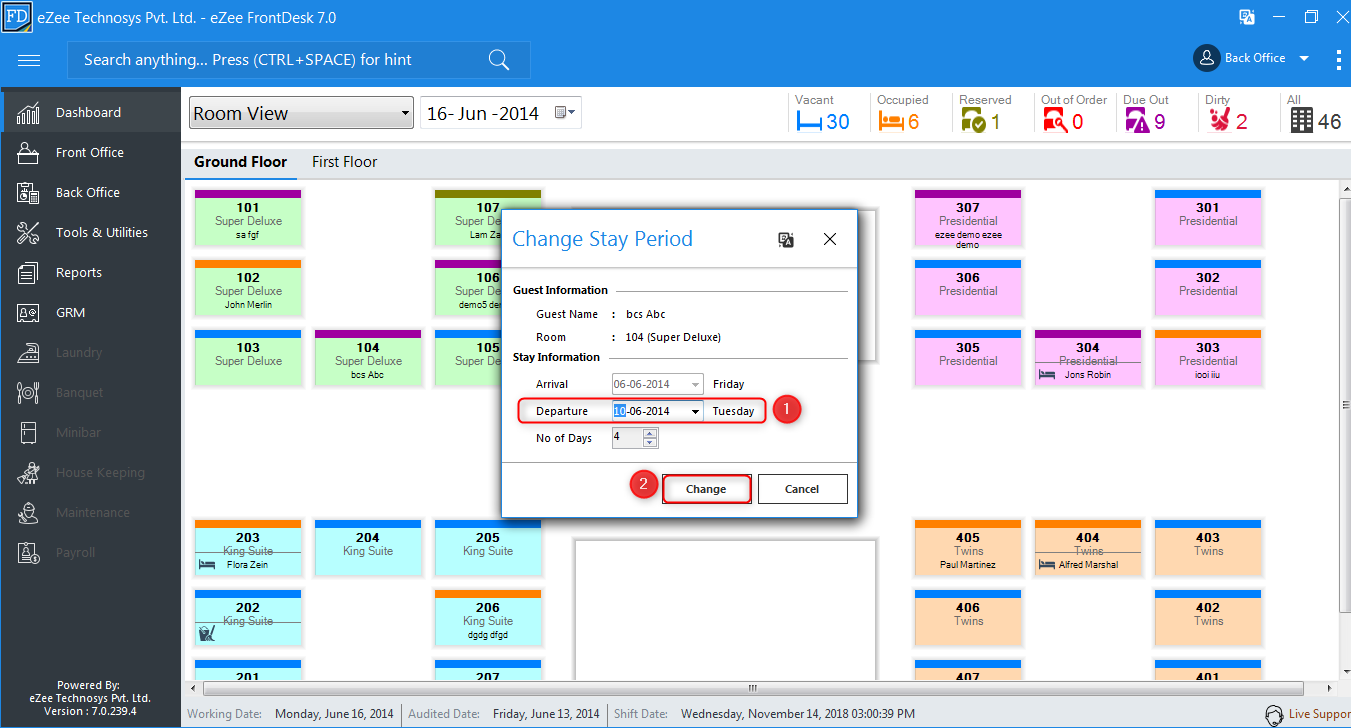Click the All rooms building icon
Screen dimensions: 1351x728
1301,121
